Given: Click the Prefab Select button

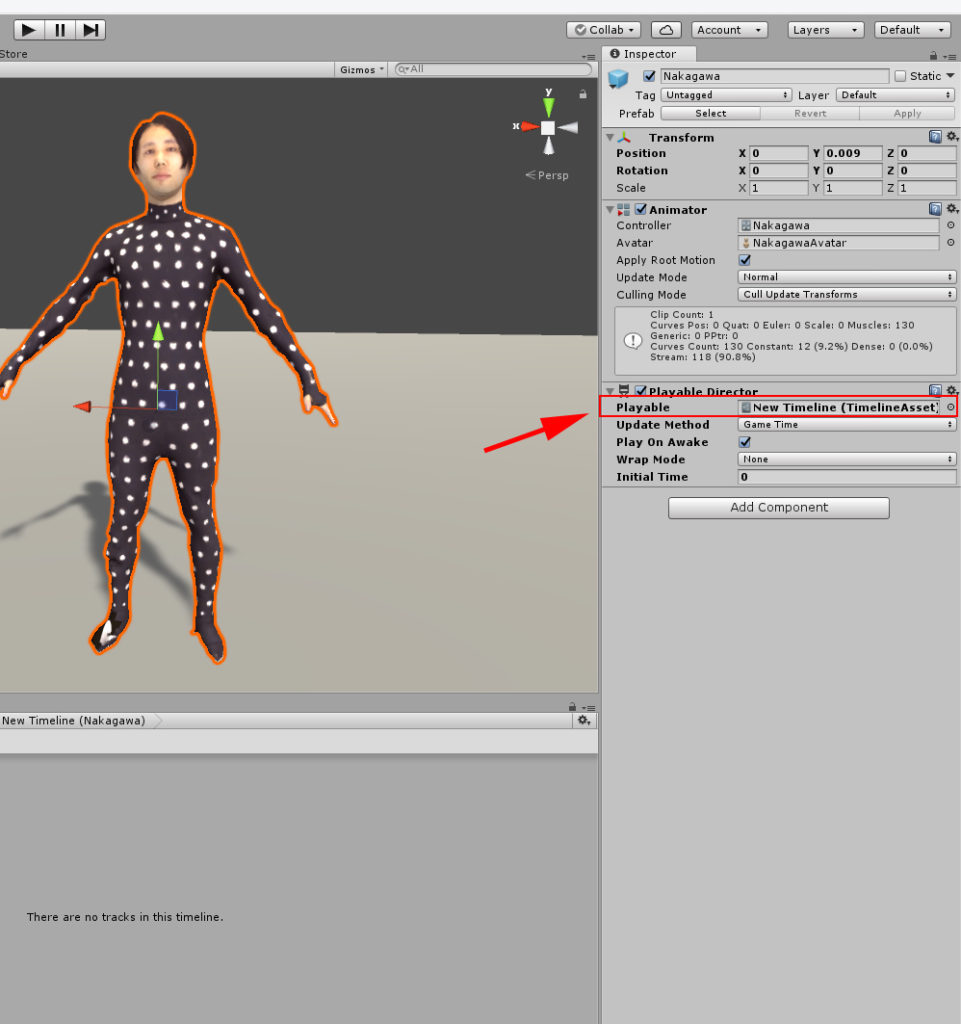Looking at the screenshot, I should click(x=710, y=113).
